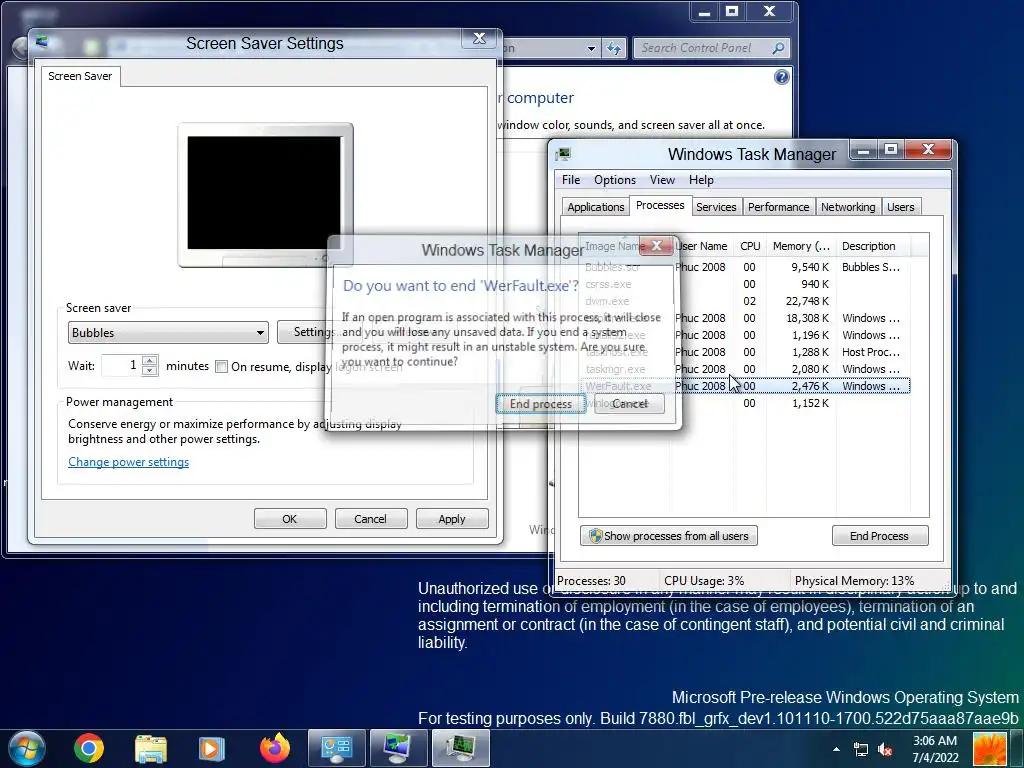Screen dimensions: 1024x768
Task: Click the refresh icon beside Control Panel address bar
Action: [x=613, y=48]
